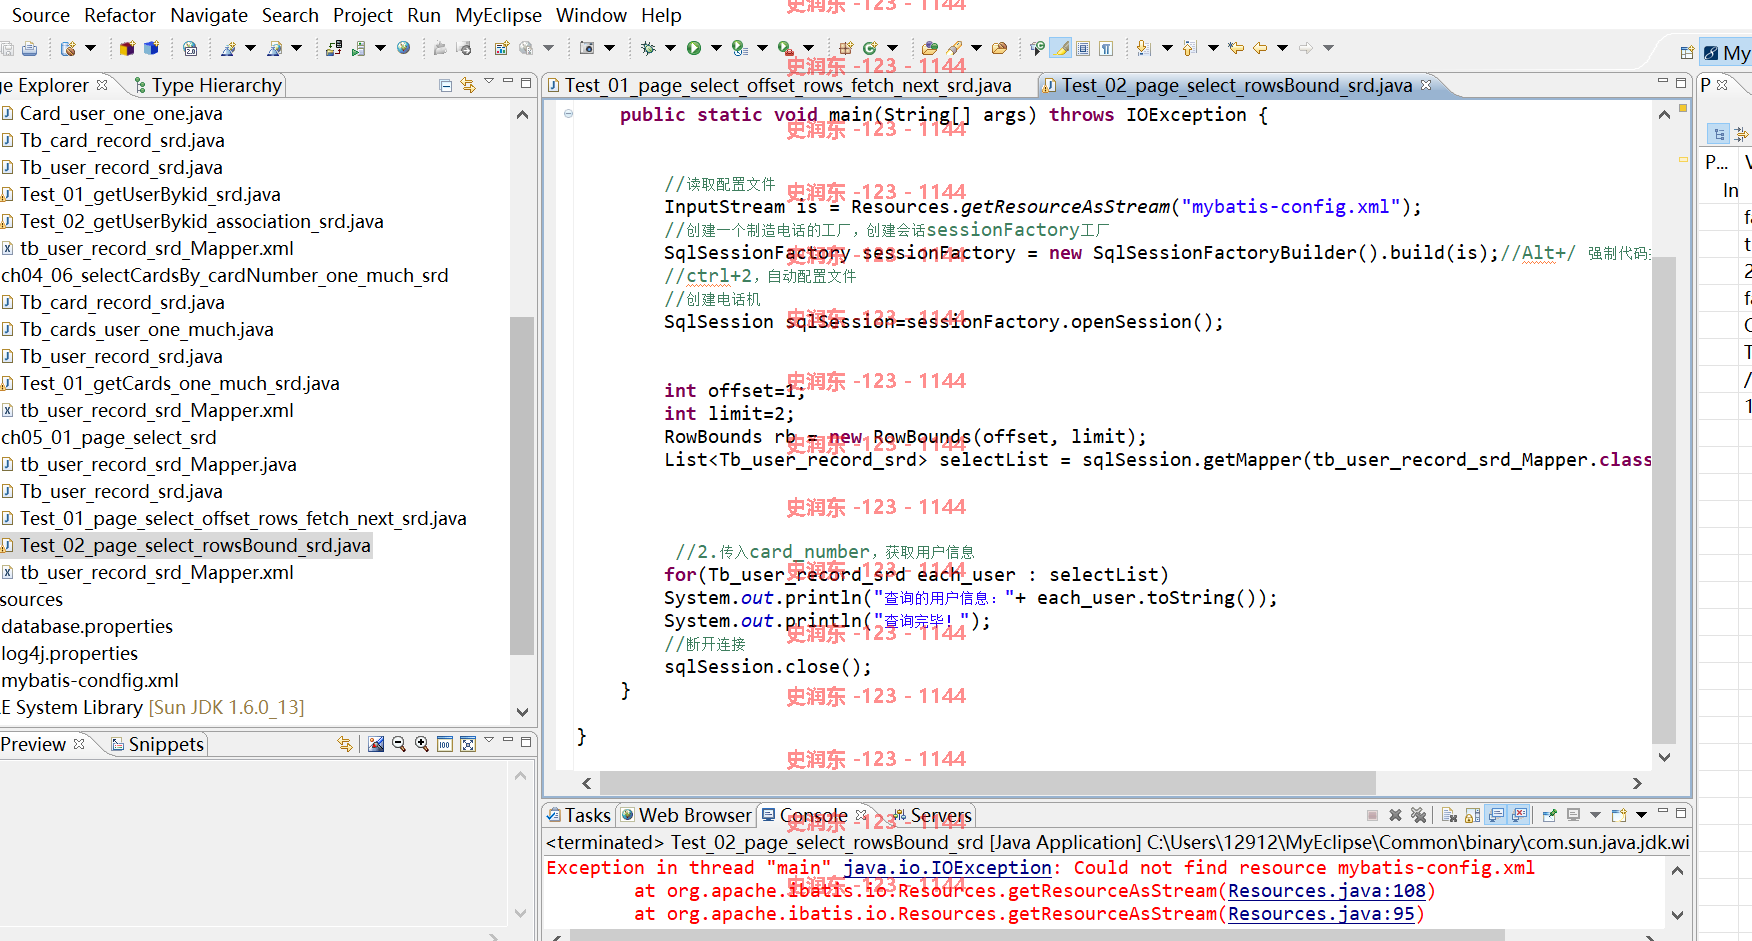Click Last Edit Location icon
1752x941 pixels.
1236,48
